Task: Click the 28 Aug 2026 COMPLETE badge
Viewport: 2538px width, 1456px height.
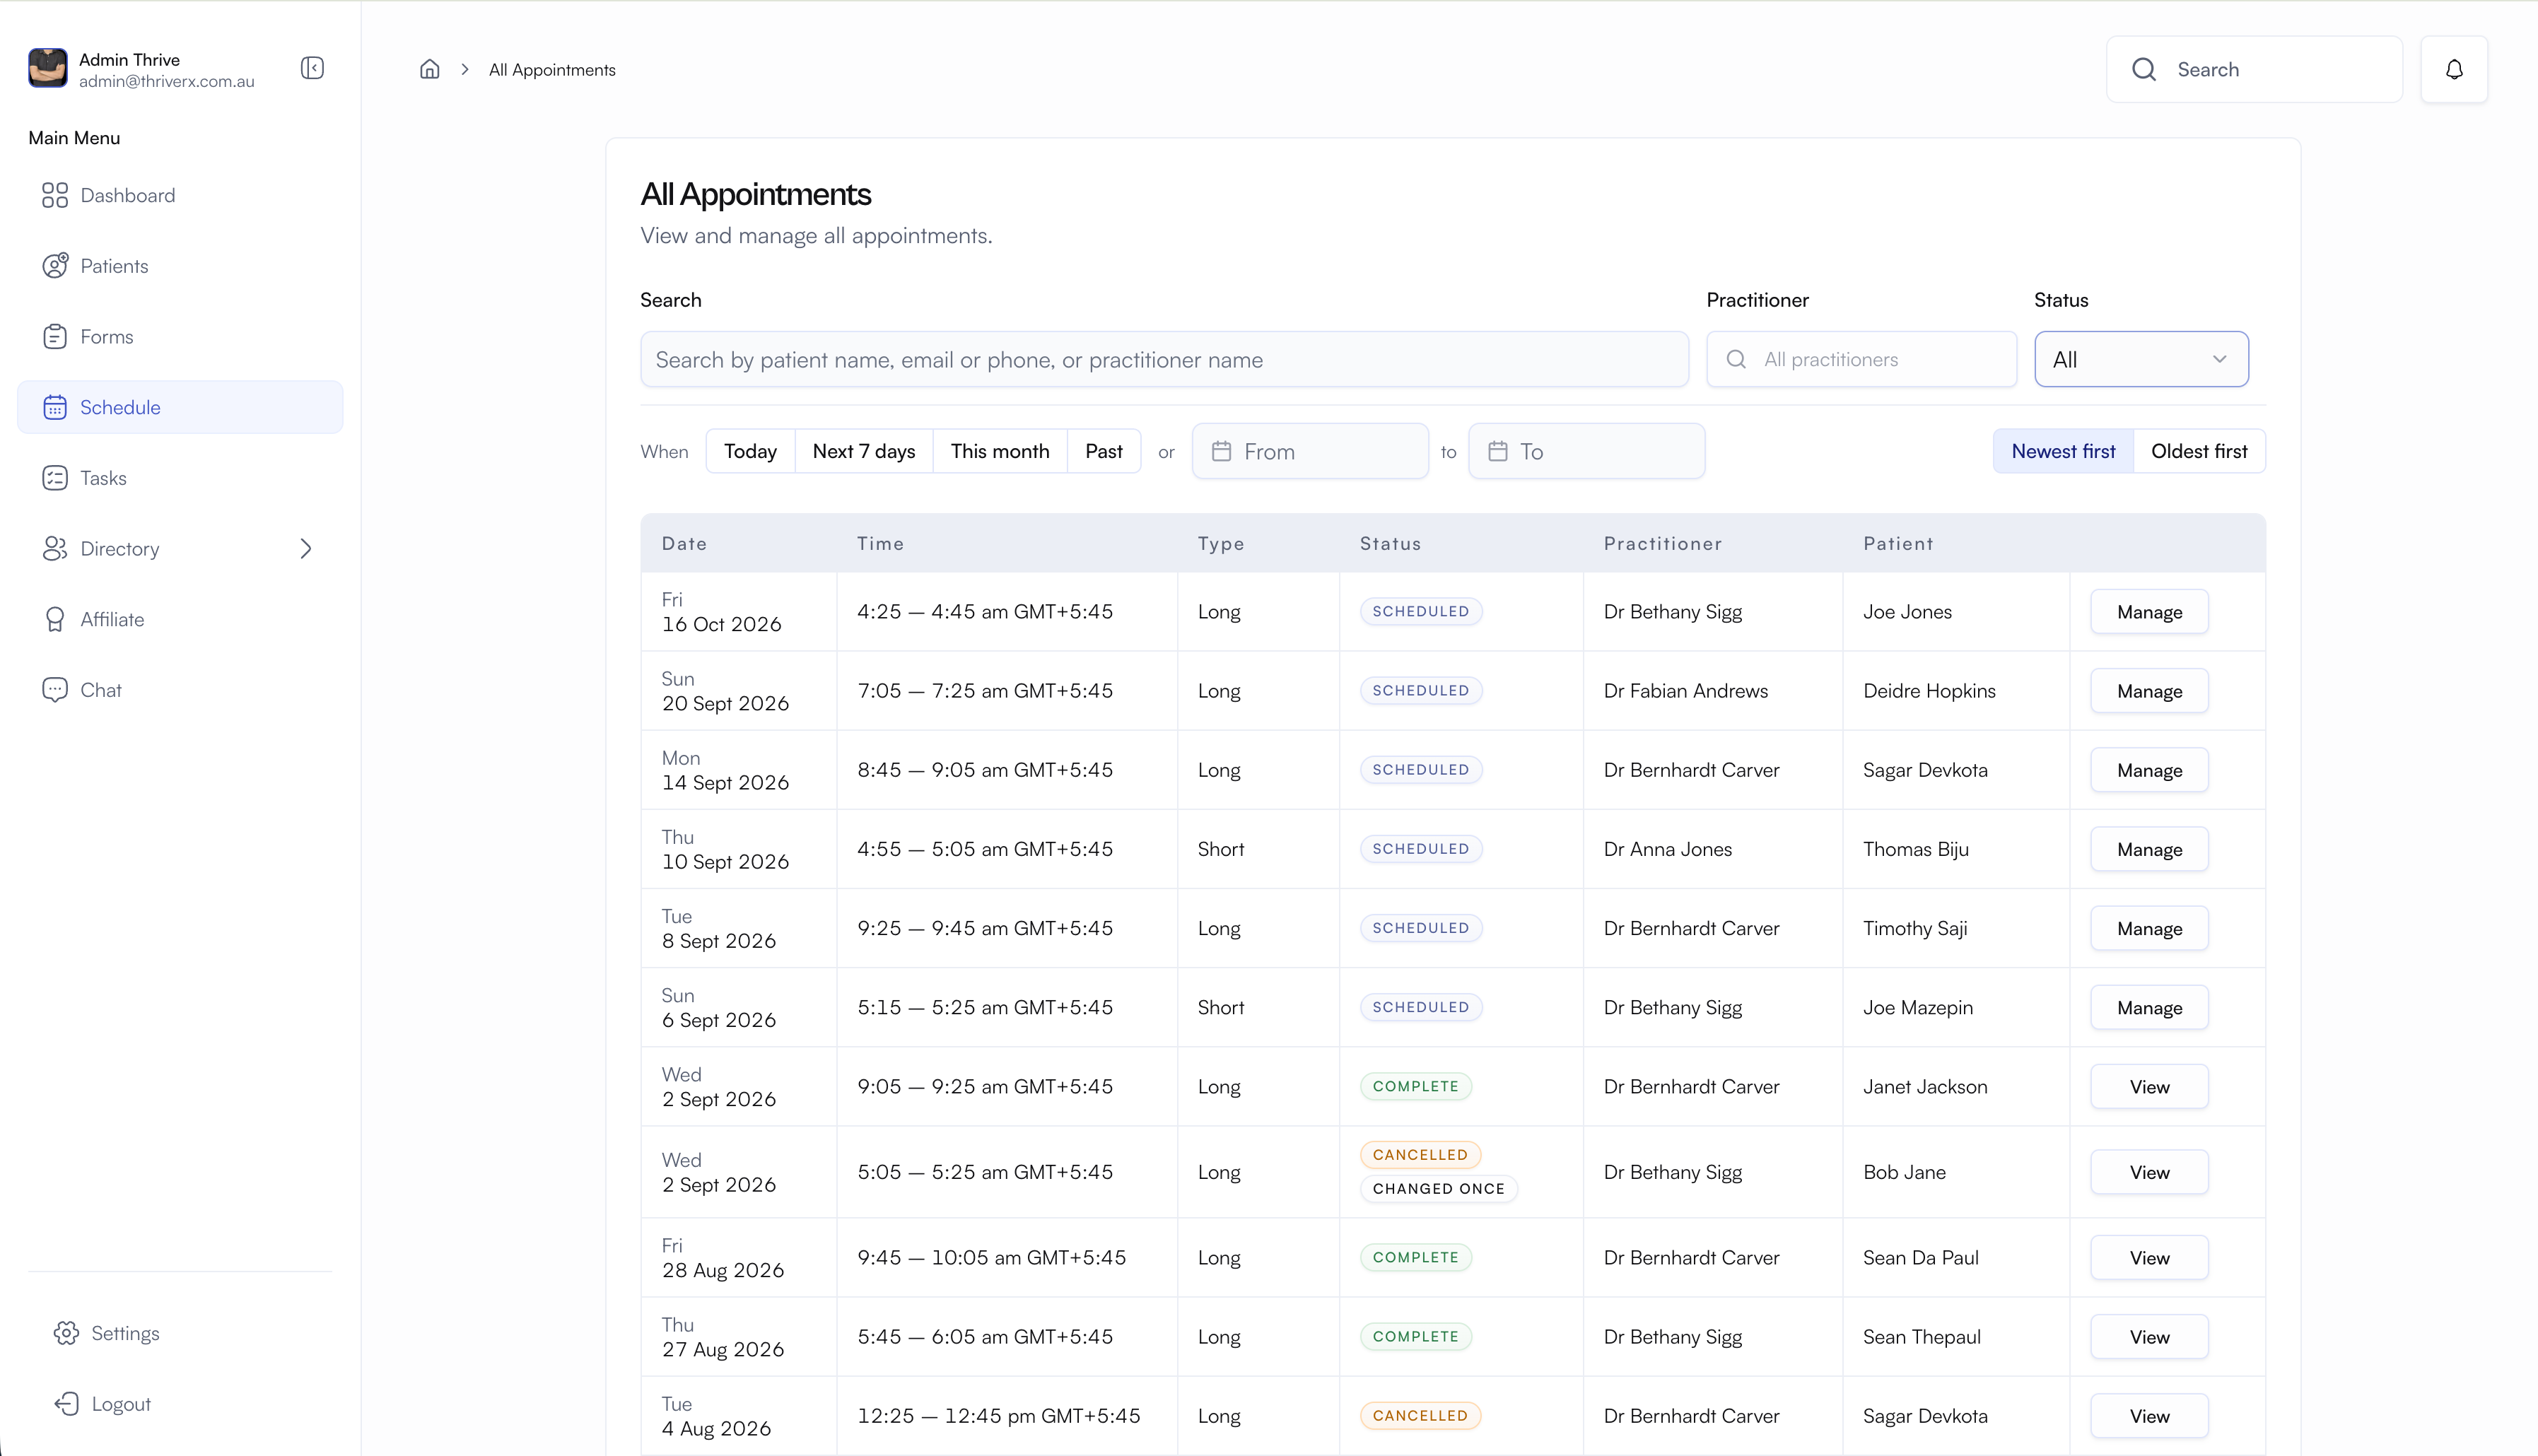Action: [x=1415, y=1258]
